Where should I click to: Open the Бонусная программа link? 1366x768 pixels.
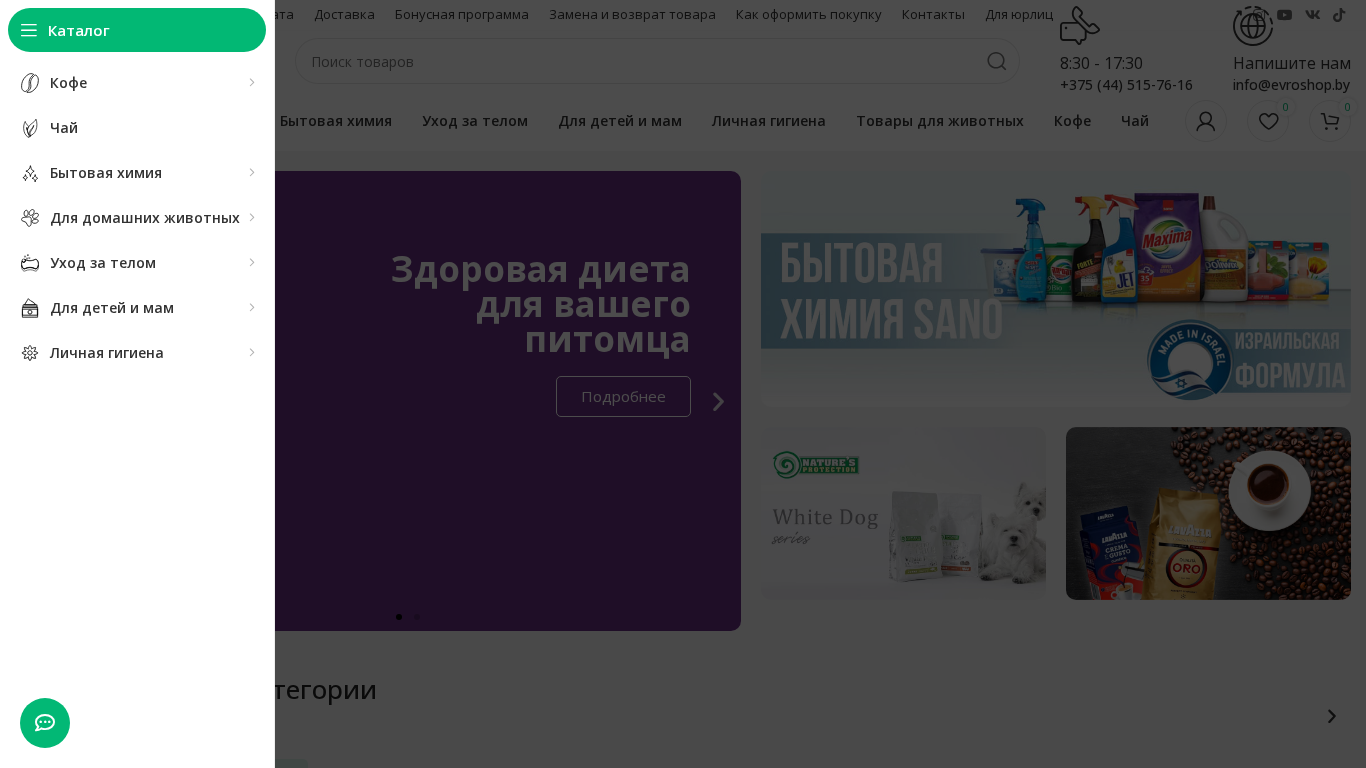coord(462,14)
